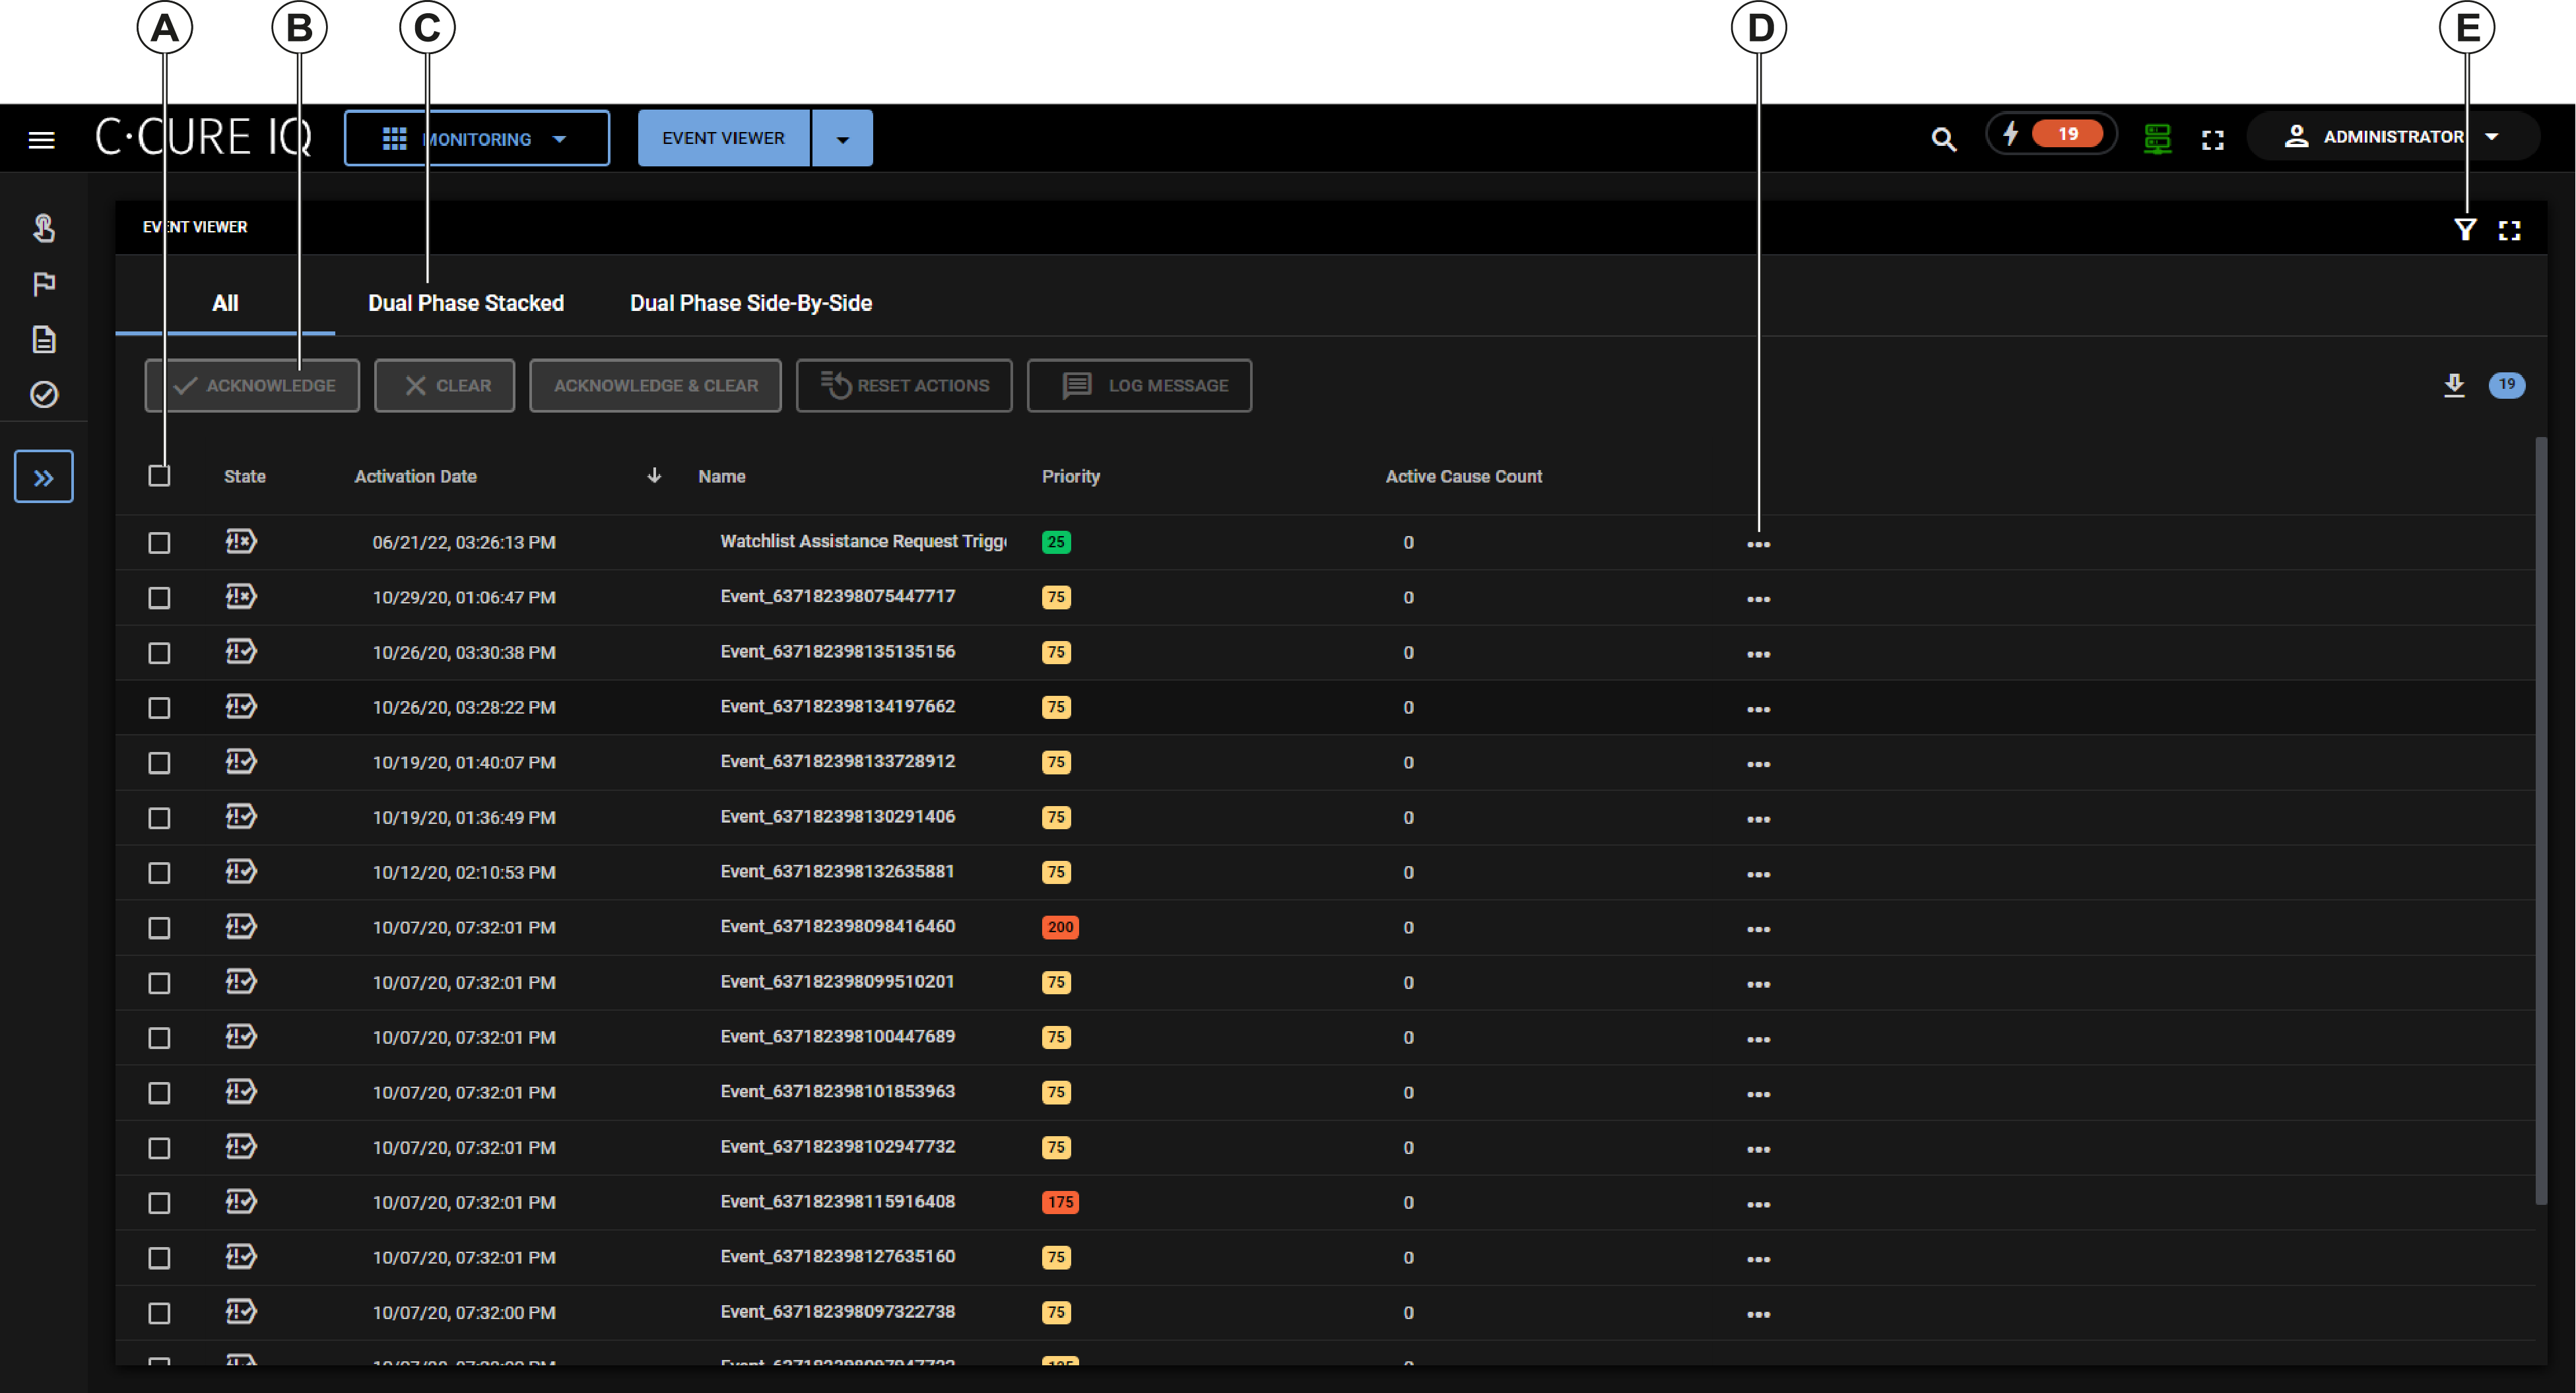2576x1393 pixels.
Task: Click the green server status icon
Action: coord(2157,138)
